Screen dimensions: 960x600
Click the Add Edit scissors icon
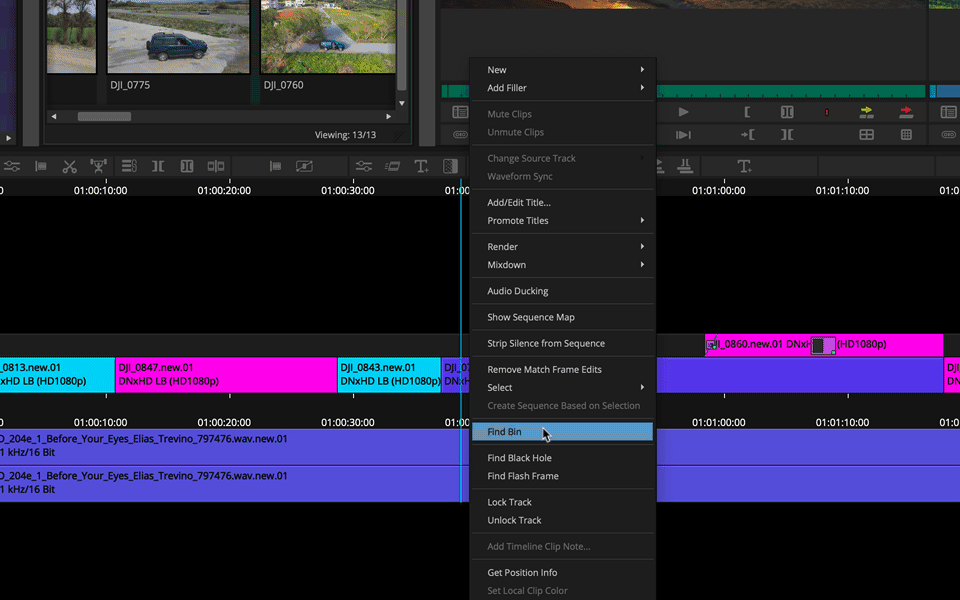click(x=70, y=166)
